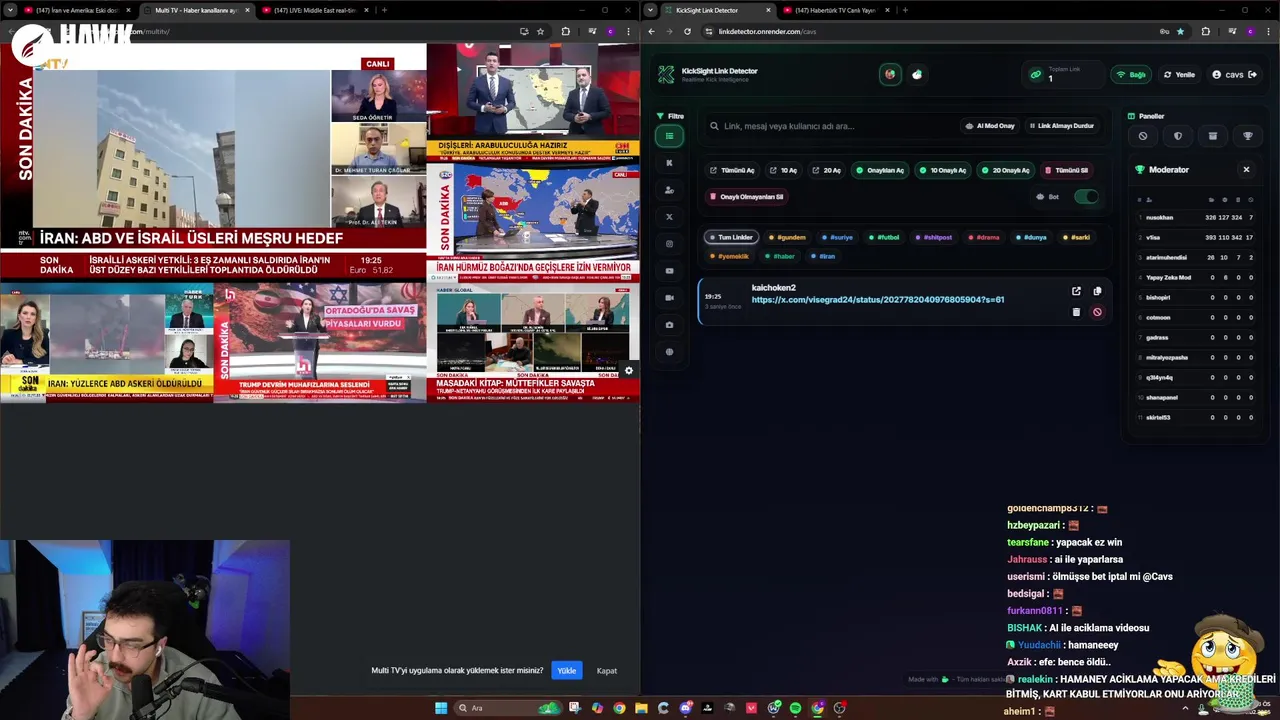The height and width of the screenshot is (720, 1280).
Task: Select the #haber tag chip
Action: pyautogui.click(x=779, y=256)
